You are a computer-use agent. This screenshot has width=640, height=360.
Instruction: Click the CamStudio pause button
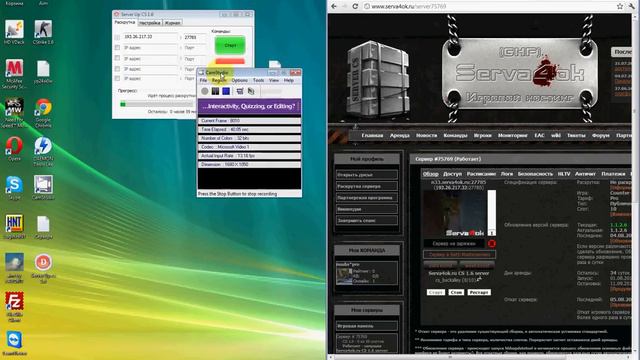(215, 91)
